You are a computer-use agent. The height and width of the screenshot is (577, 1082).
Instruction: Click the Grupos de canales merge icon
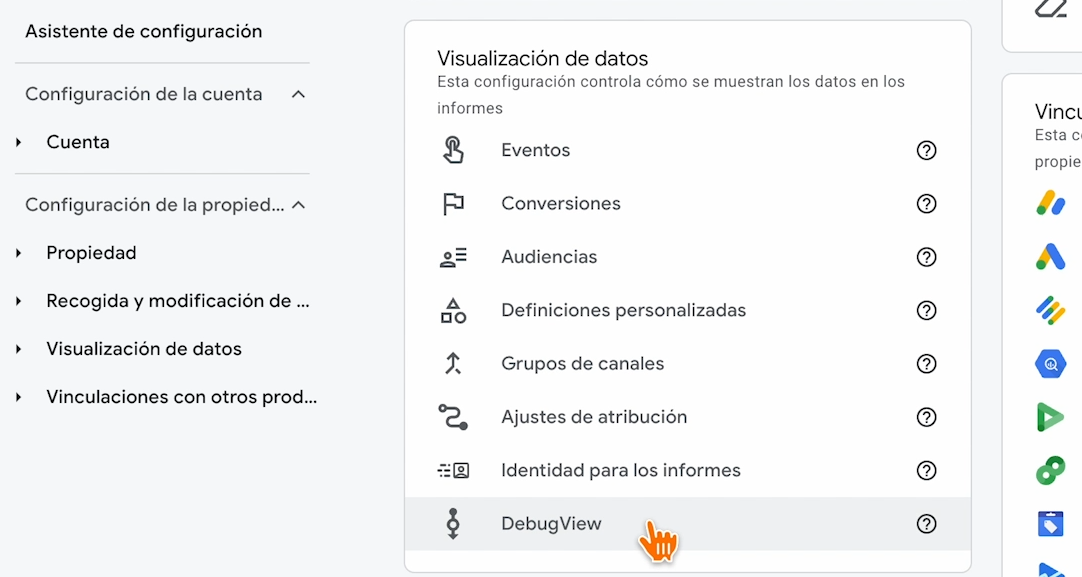[x=453, y=364]
